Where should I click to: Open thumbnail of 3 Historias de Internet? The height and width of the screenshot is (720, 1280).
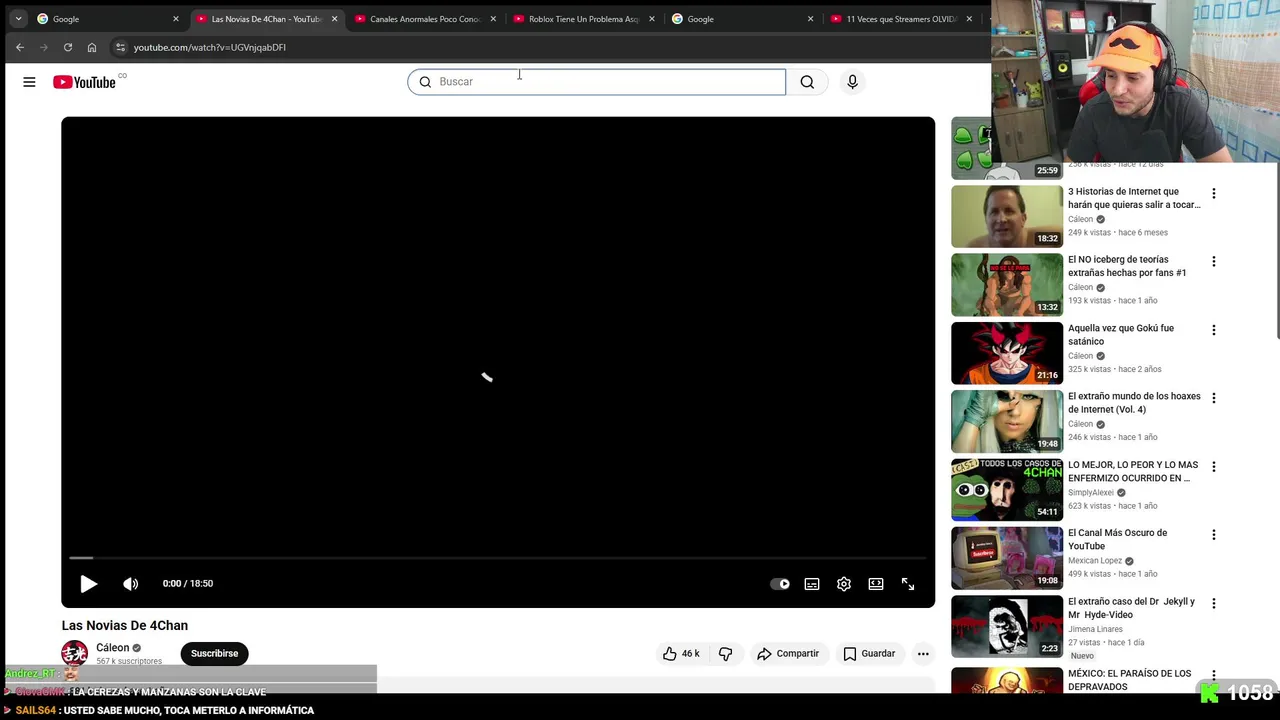(x=1007, y=216)
